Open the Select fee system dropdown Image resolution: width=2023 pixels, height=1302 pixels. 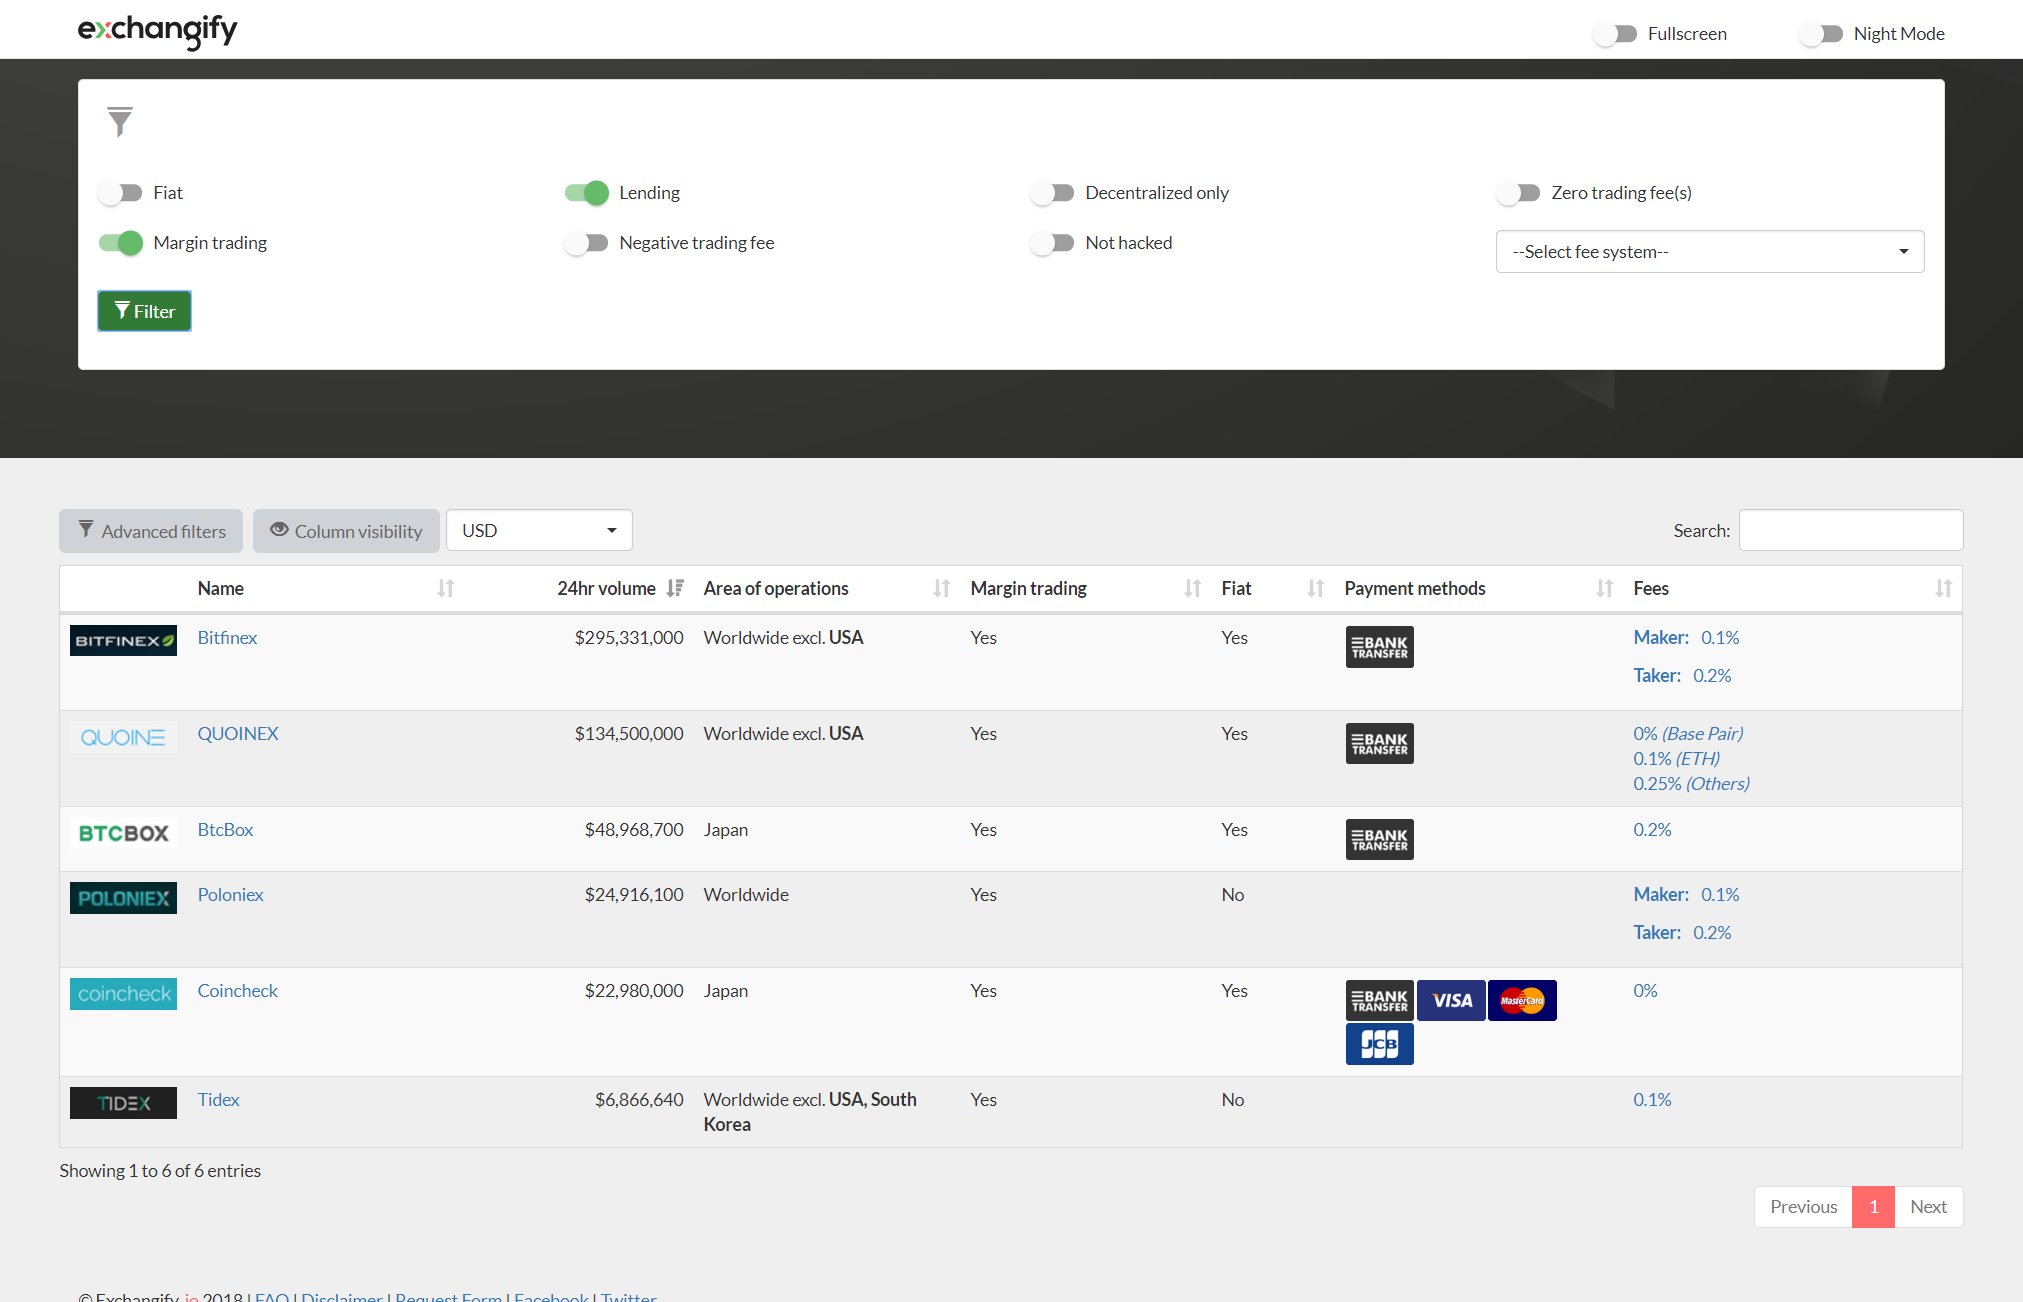coord(1709,252)
